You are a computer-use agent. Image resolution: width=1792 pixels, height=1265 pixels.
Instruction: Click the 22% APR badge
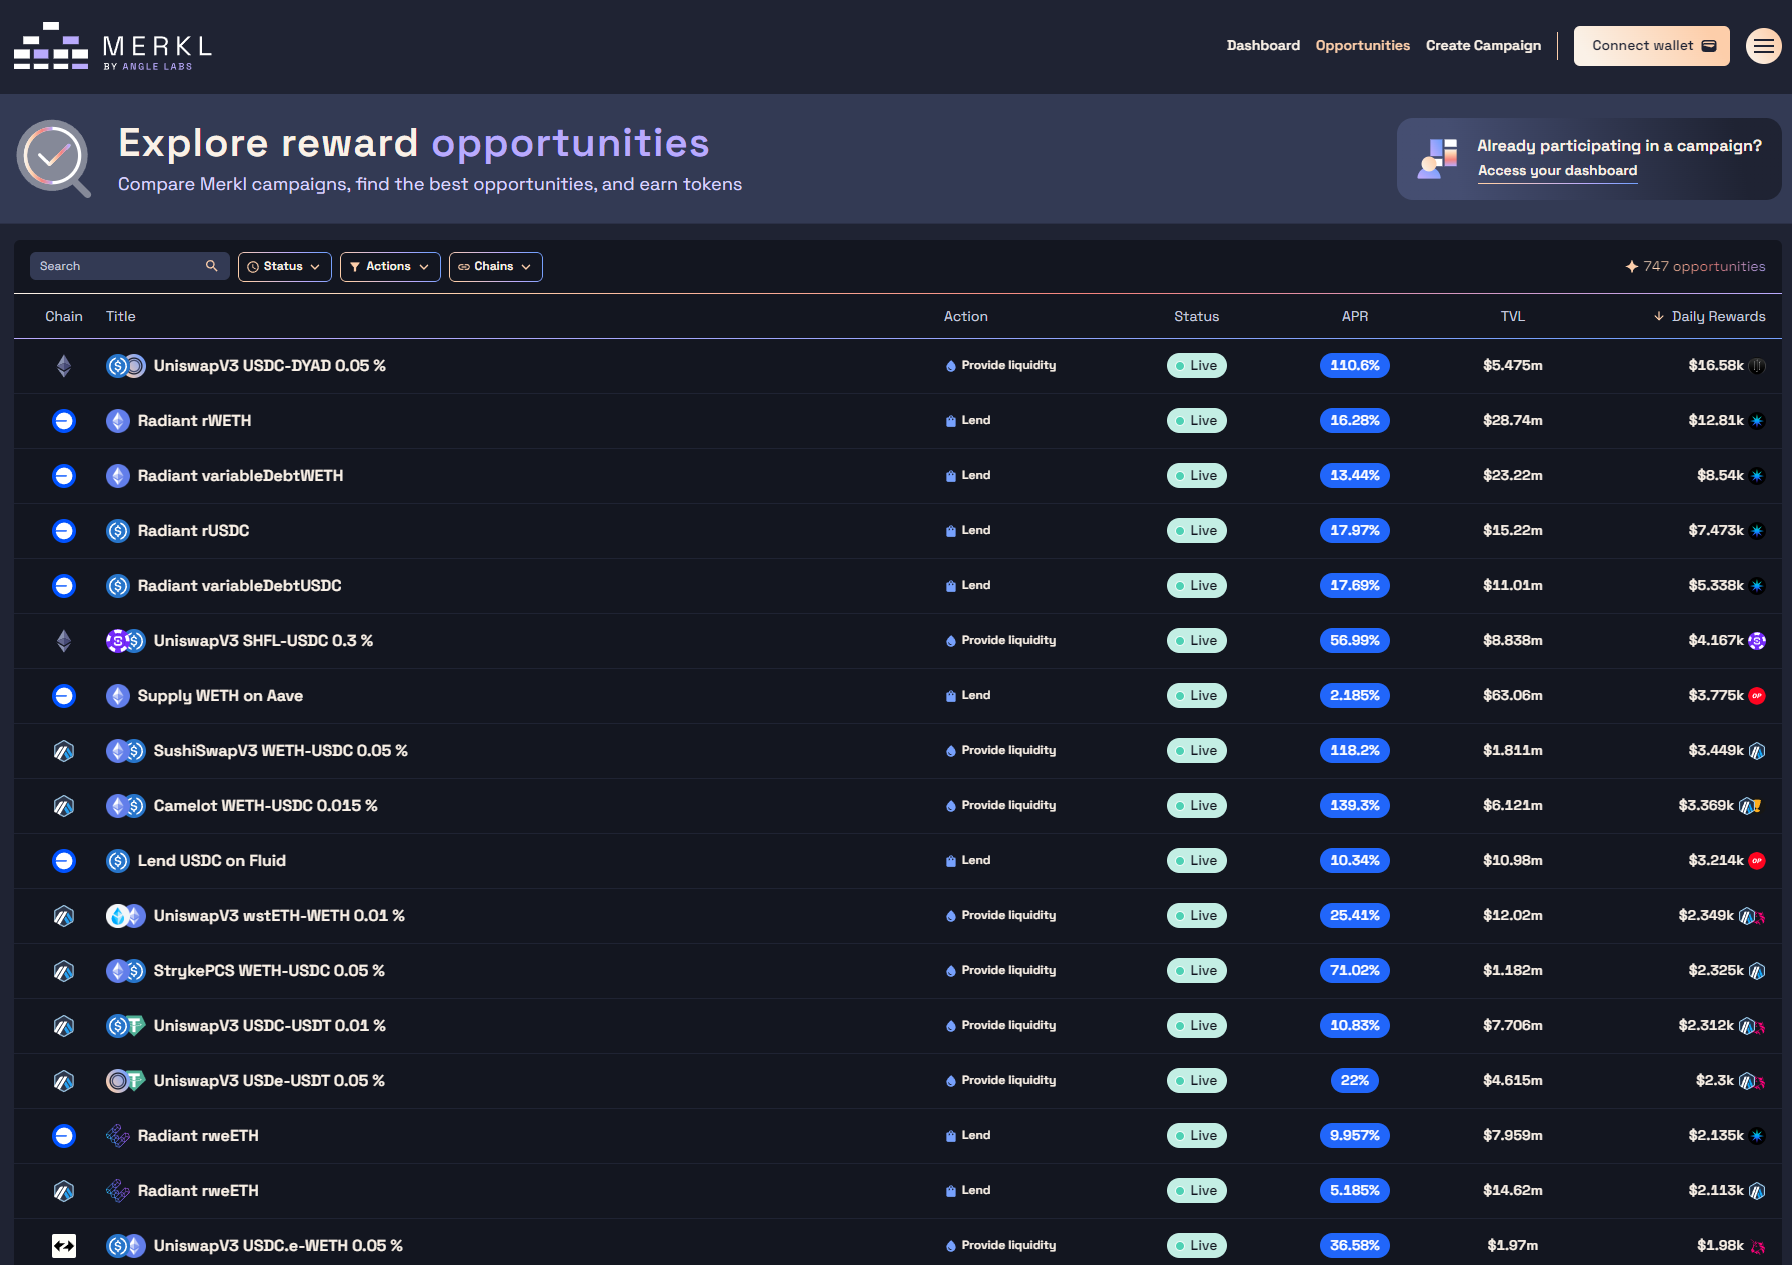[1355, 1081]
